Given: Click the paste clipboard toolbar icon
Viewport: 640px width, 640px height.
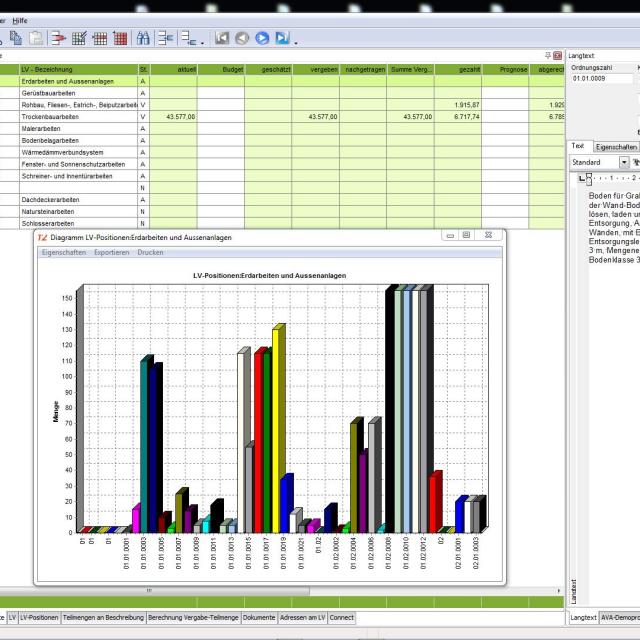Looking at the screenshot, I should coord(36,38).
